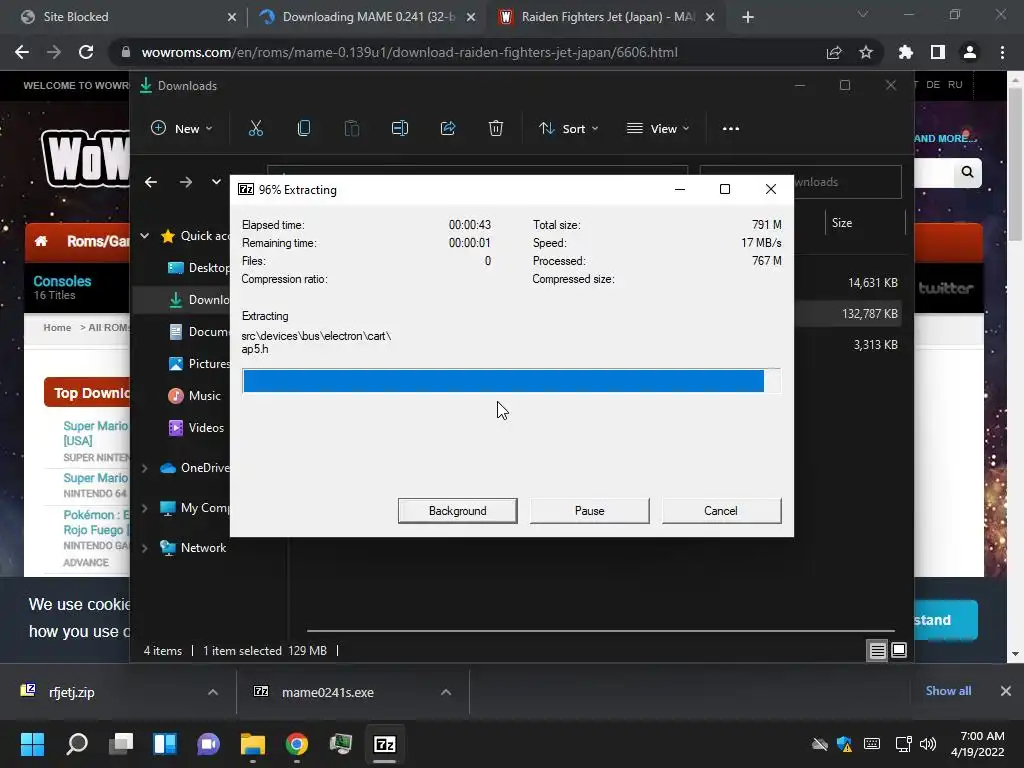The image size is (1024, 768).
Task: Open File Explorer from taskbar
Action: coord(253,744)
